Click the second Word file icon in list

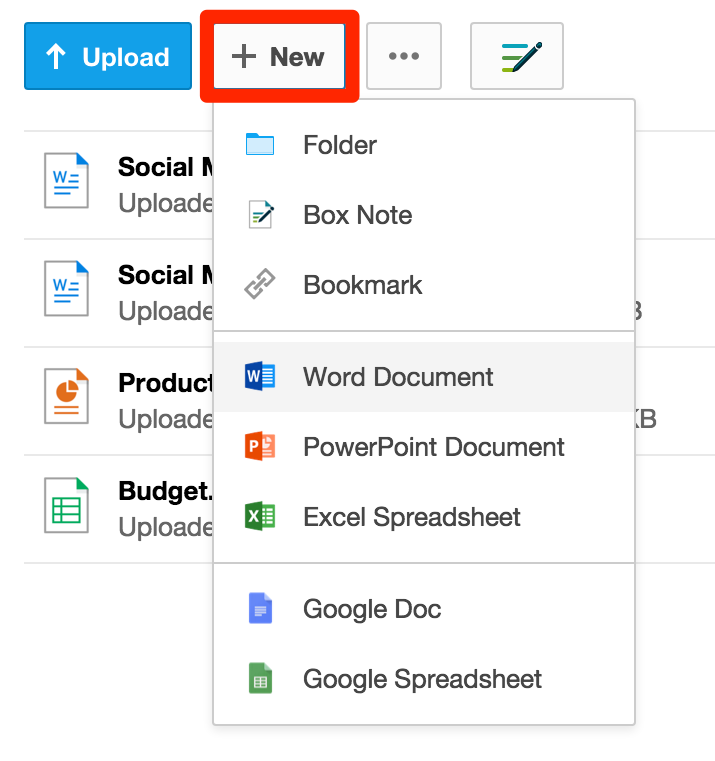point(66,289)
